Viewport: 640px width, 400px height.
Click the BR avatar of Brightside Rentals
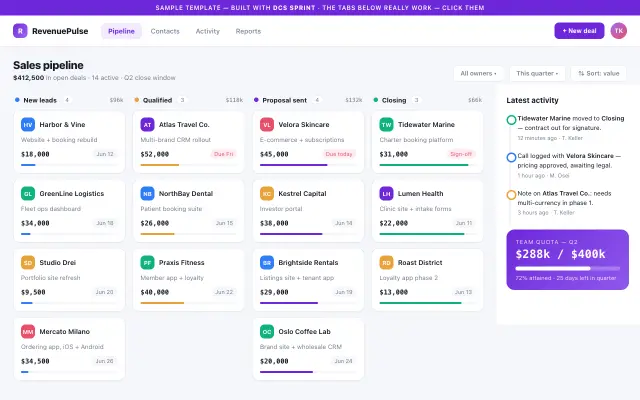pos(267,262)
